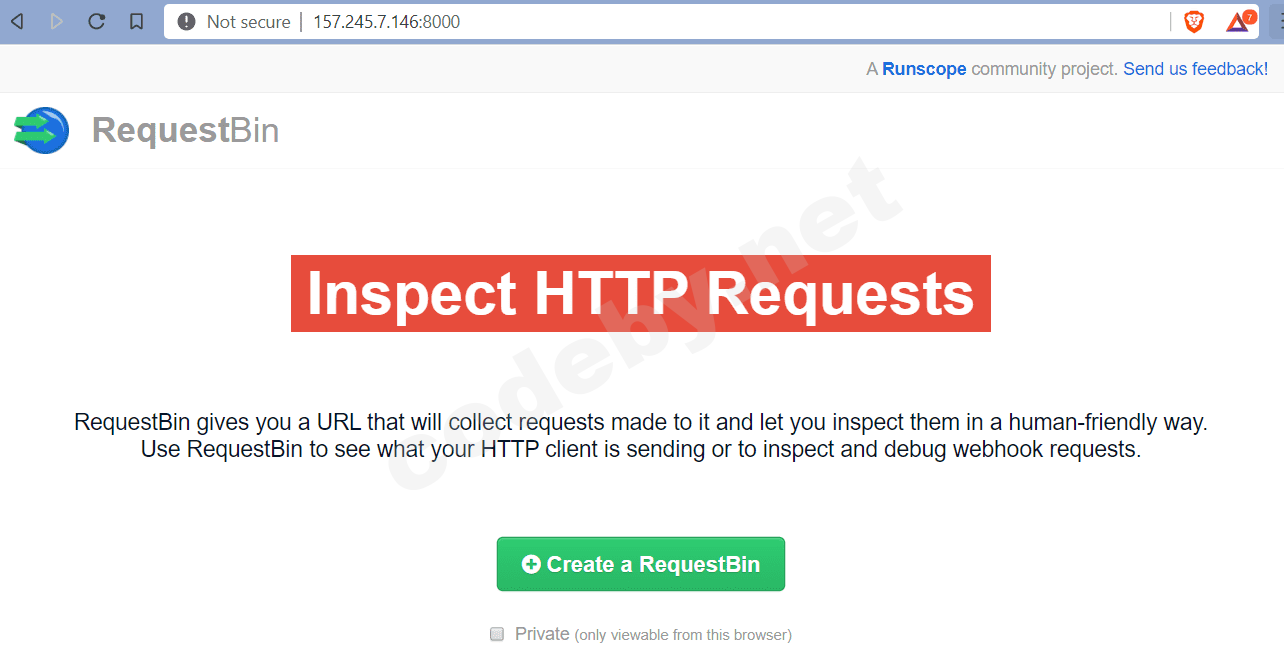Click the Inspect HTTP Requests banner
Screen dimensions: 1284x667
pyautogui.click(x=640, y=293)
